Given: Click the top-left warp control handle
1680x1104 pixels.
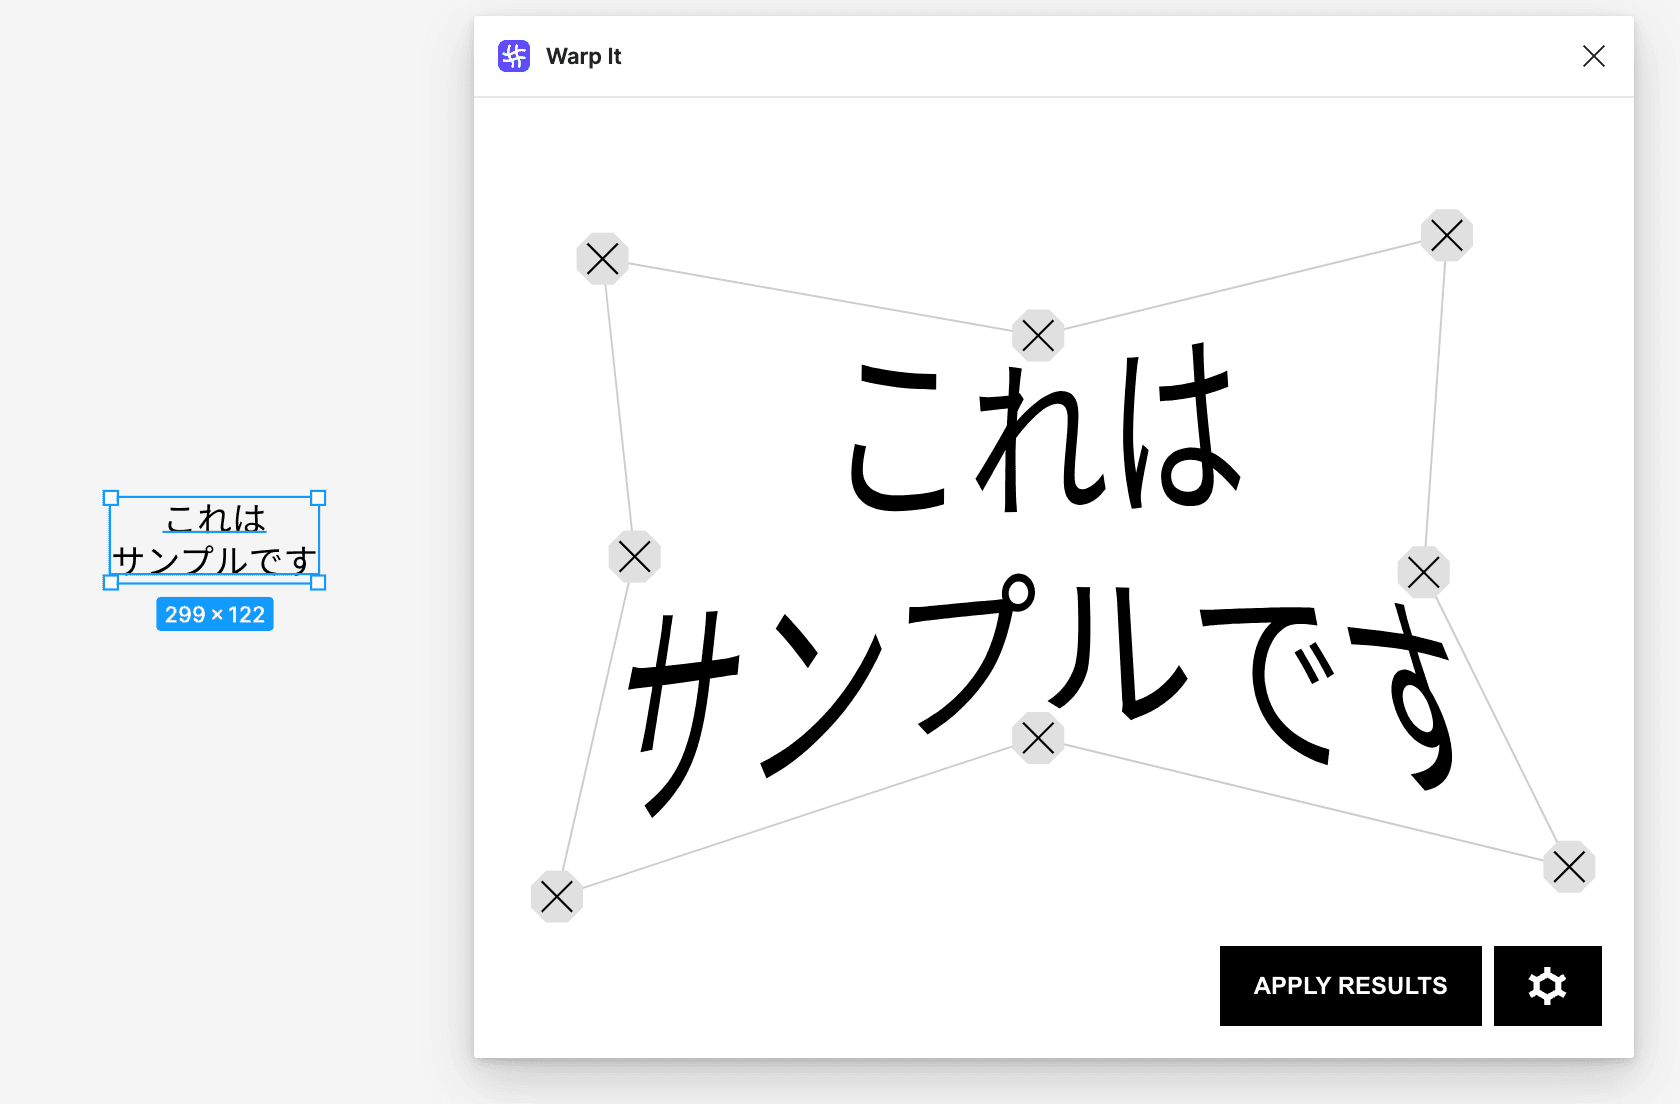Looking at the screenshot, I should point(603,258).
